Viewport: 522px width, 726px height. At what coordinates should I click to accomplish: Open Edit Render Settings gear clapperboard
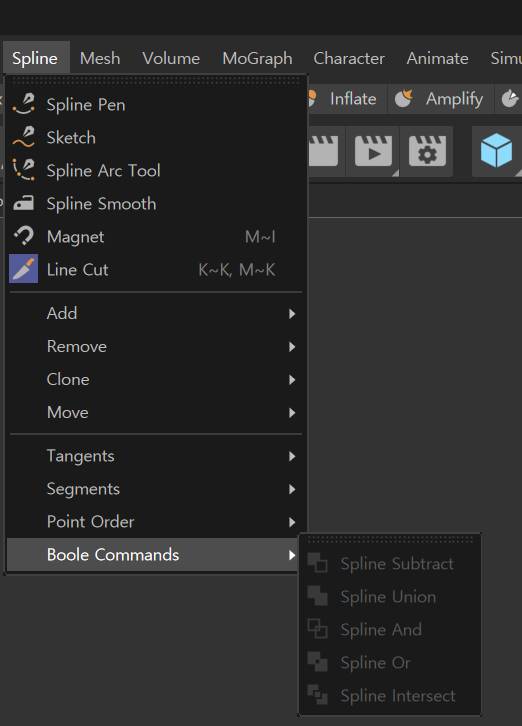[427, 151]
